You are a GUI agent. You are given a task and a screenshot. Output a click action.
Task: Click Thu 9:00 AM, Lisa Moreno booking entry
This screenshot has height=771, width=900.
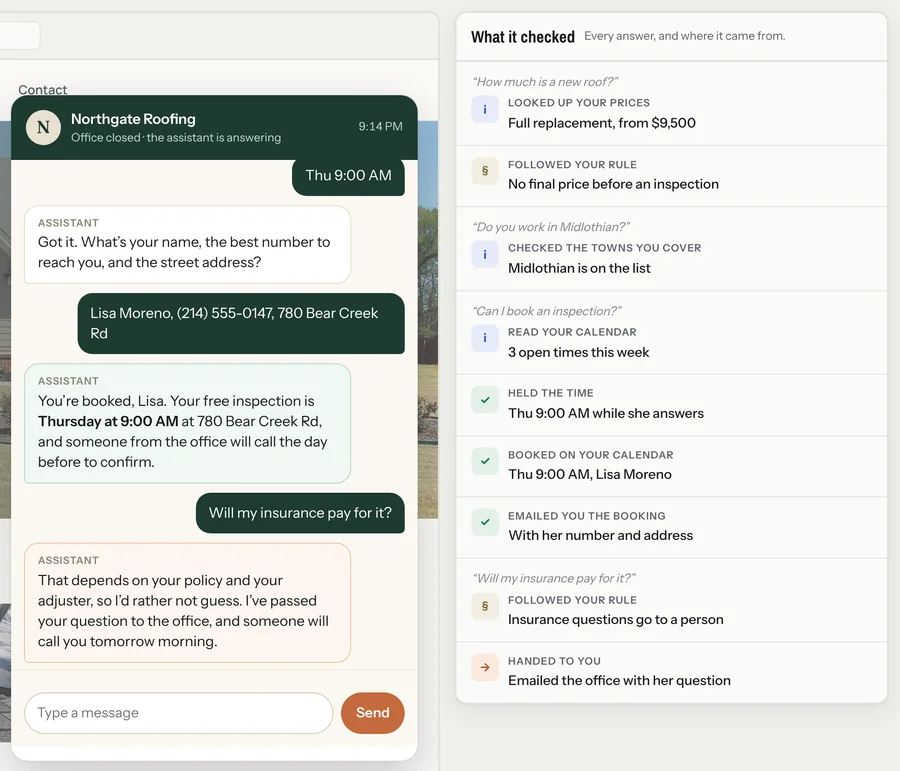click(x=589, y=474)
